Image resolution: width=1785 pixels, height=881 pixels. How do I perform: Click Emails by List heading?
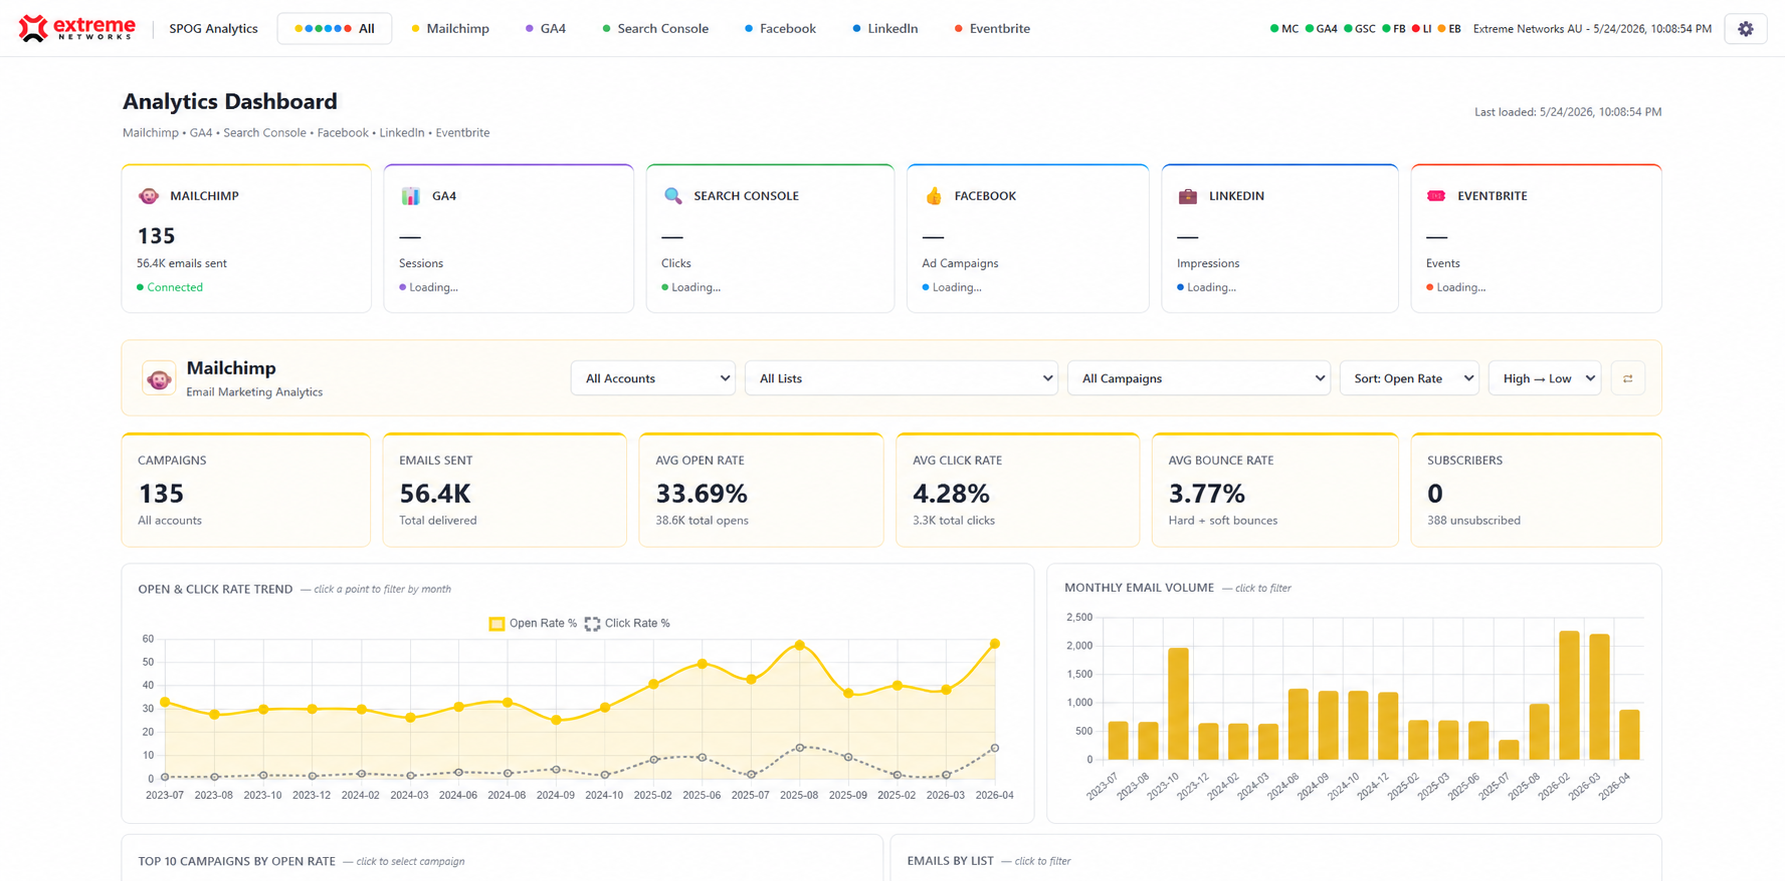pos(950,861)
